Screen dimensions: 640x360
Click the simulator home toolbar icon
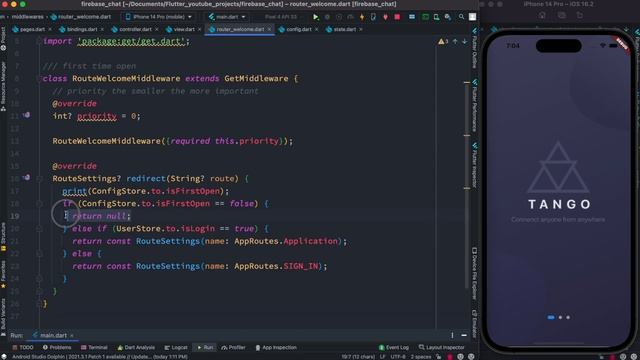[542, 16]
